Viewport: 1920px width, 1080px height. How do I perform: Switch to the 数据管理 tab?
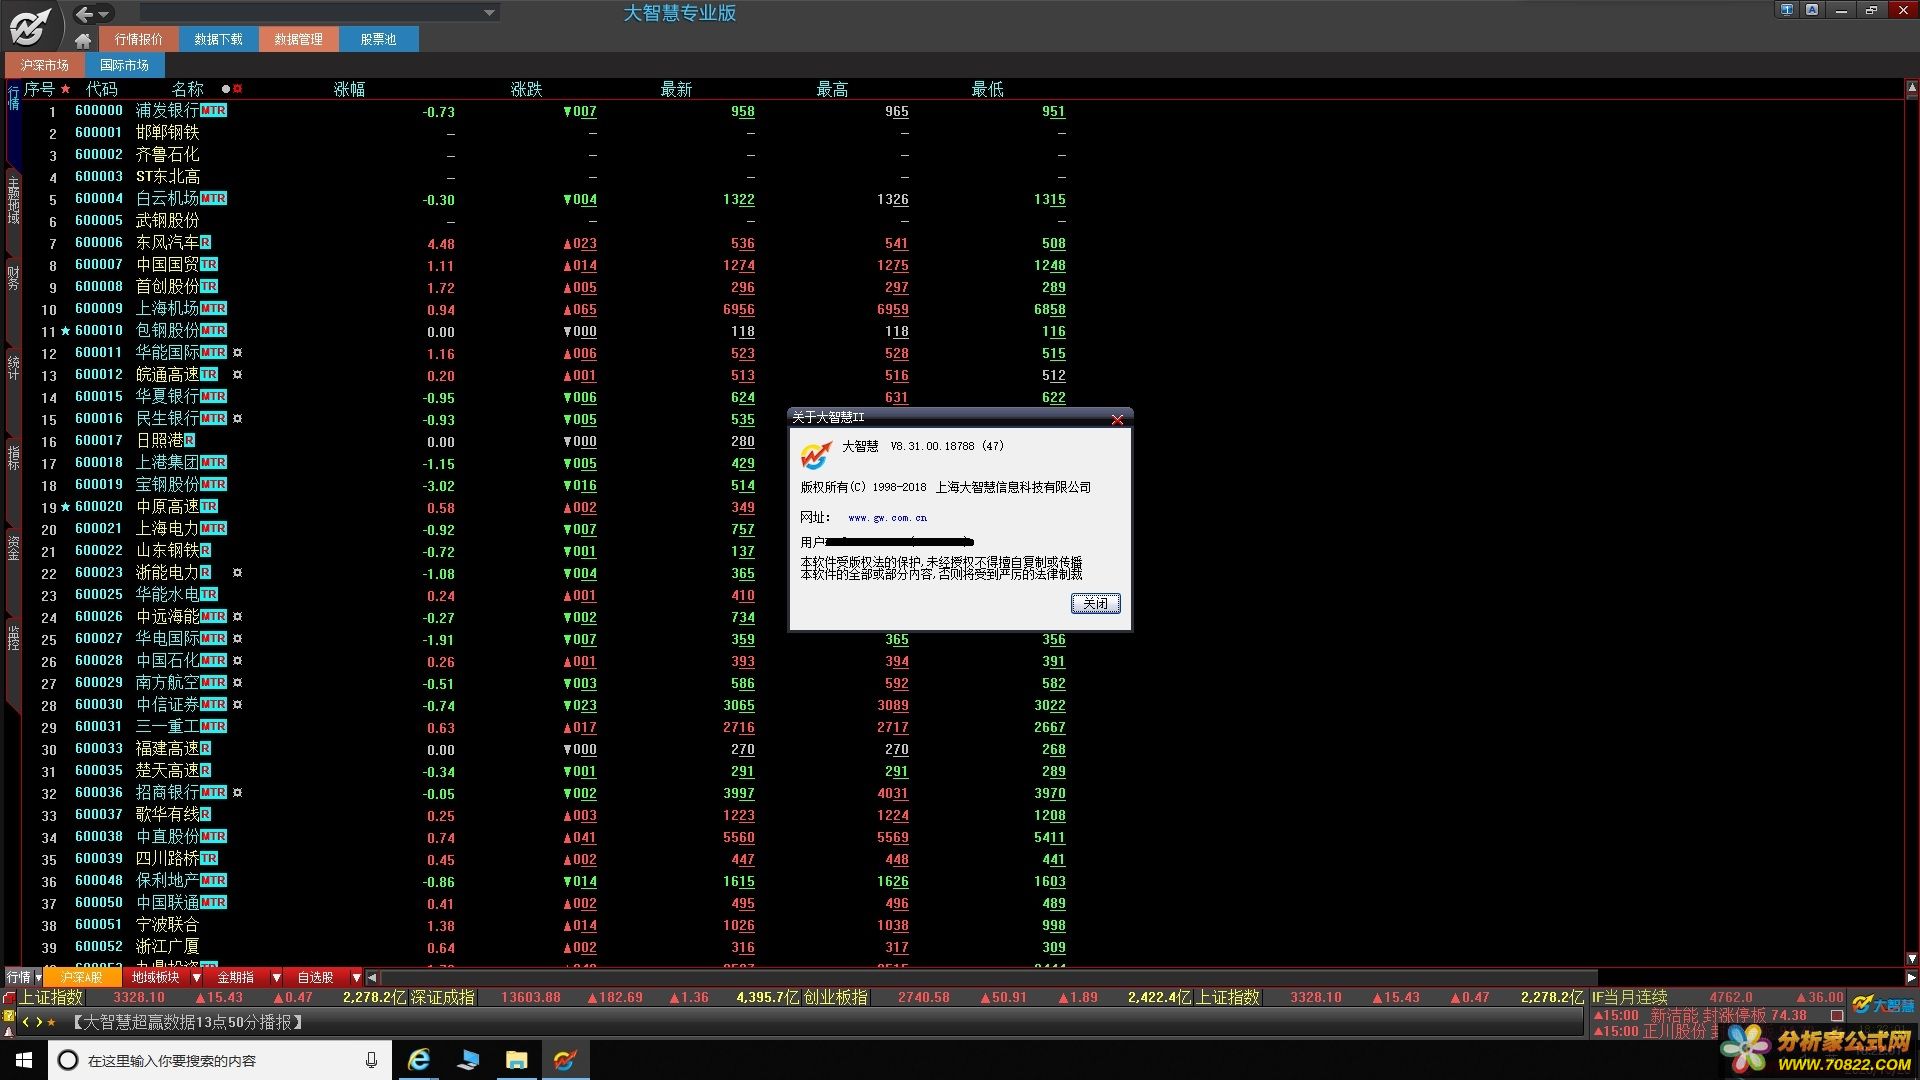[x=298, y=39]
